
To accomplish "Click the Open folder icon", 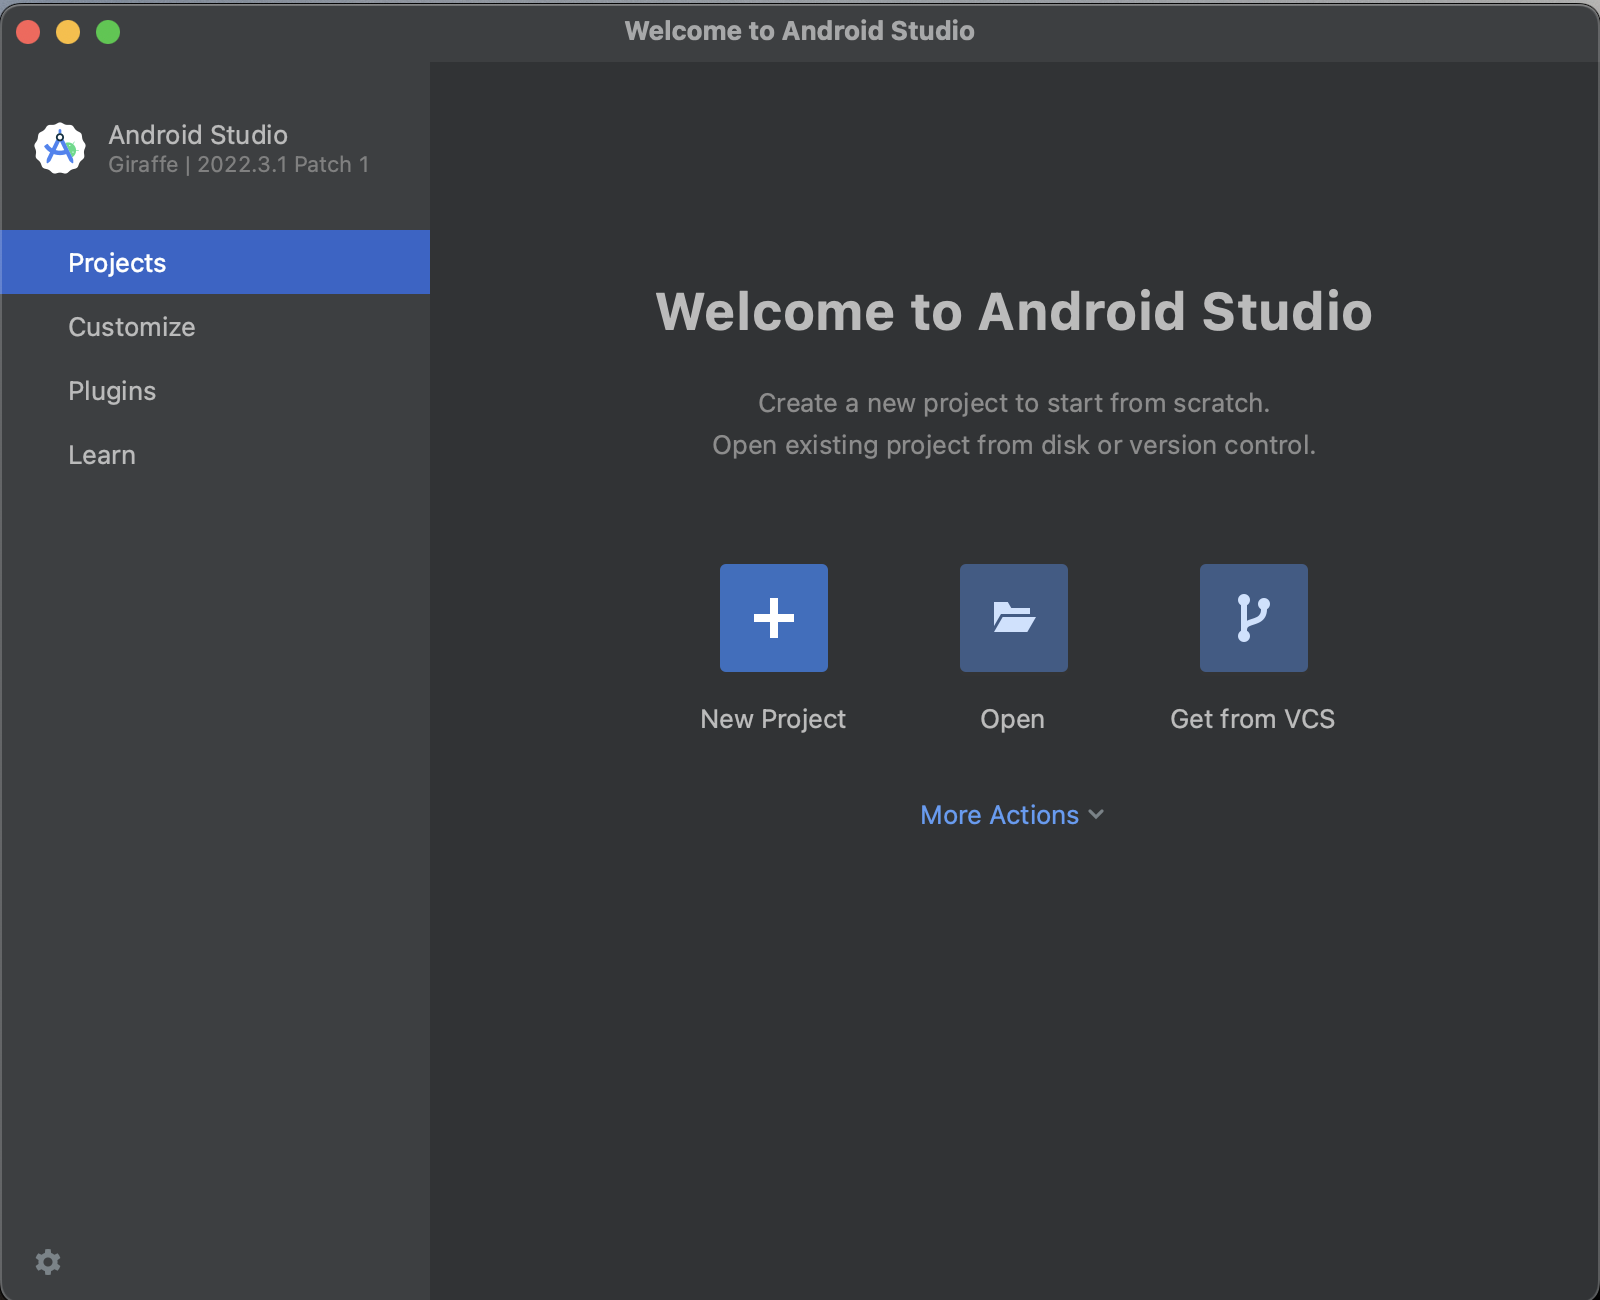I will [1013, 617].
